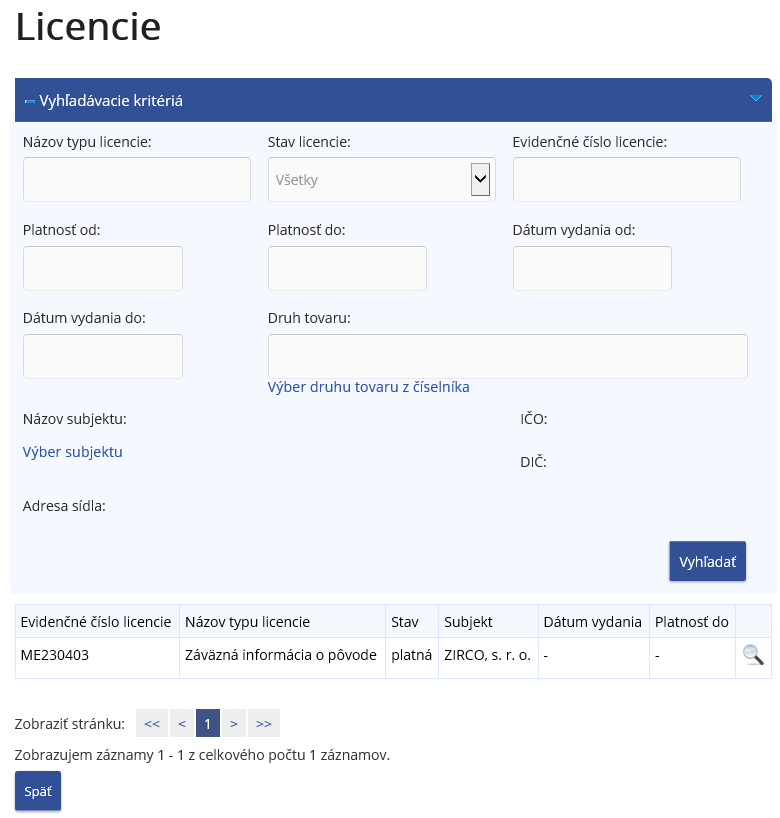This screenshot has height=818, width=780.
Task: Go to the next page with >
Action: (234, 723)
